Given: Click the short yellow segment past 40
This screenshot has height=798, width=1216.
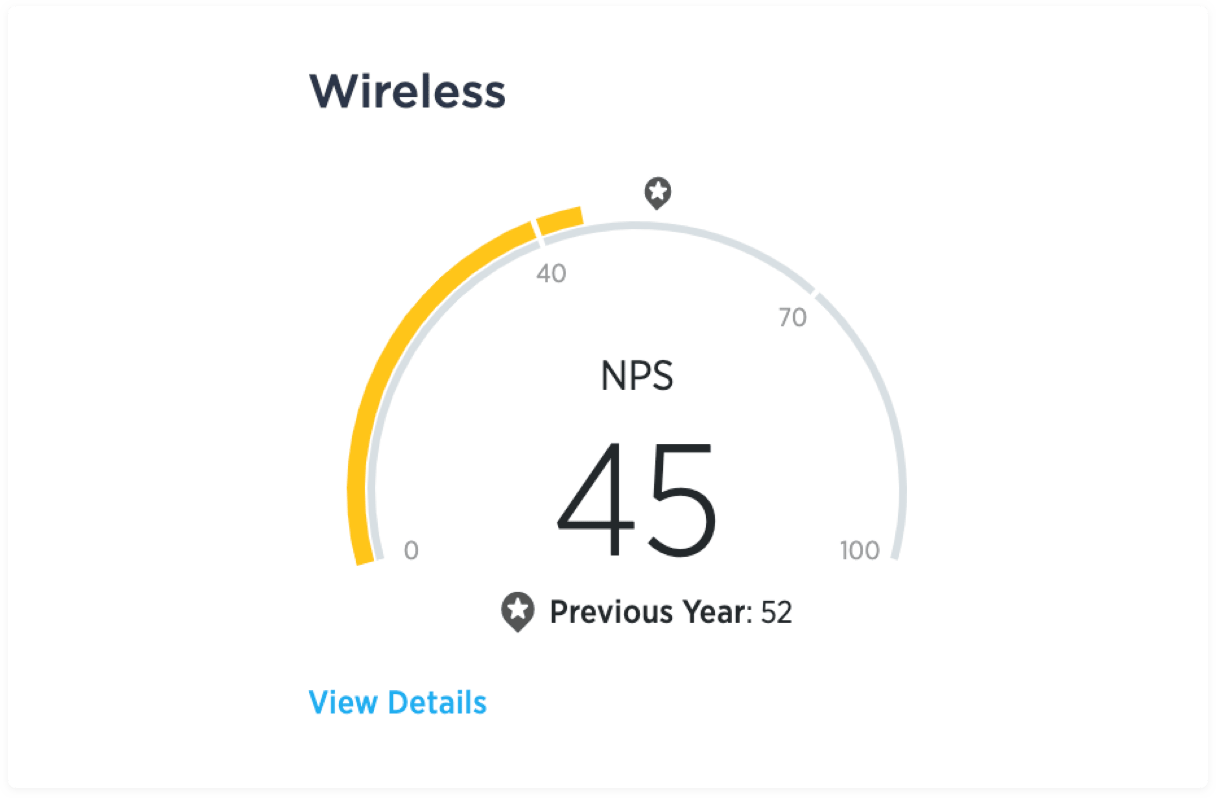Looking at the screenshot, I should 560,221.
